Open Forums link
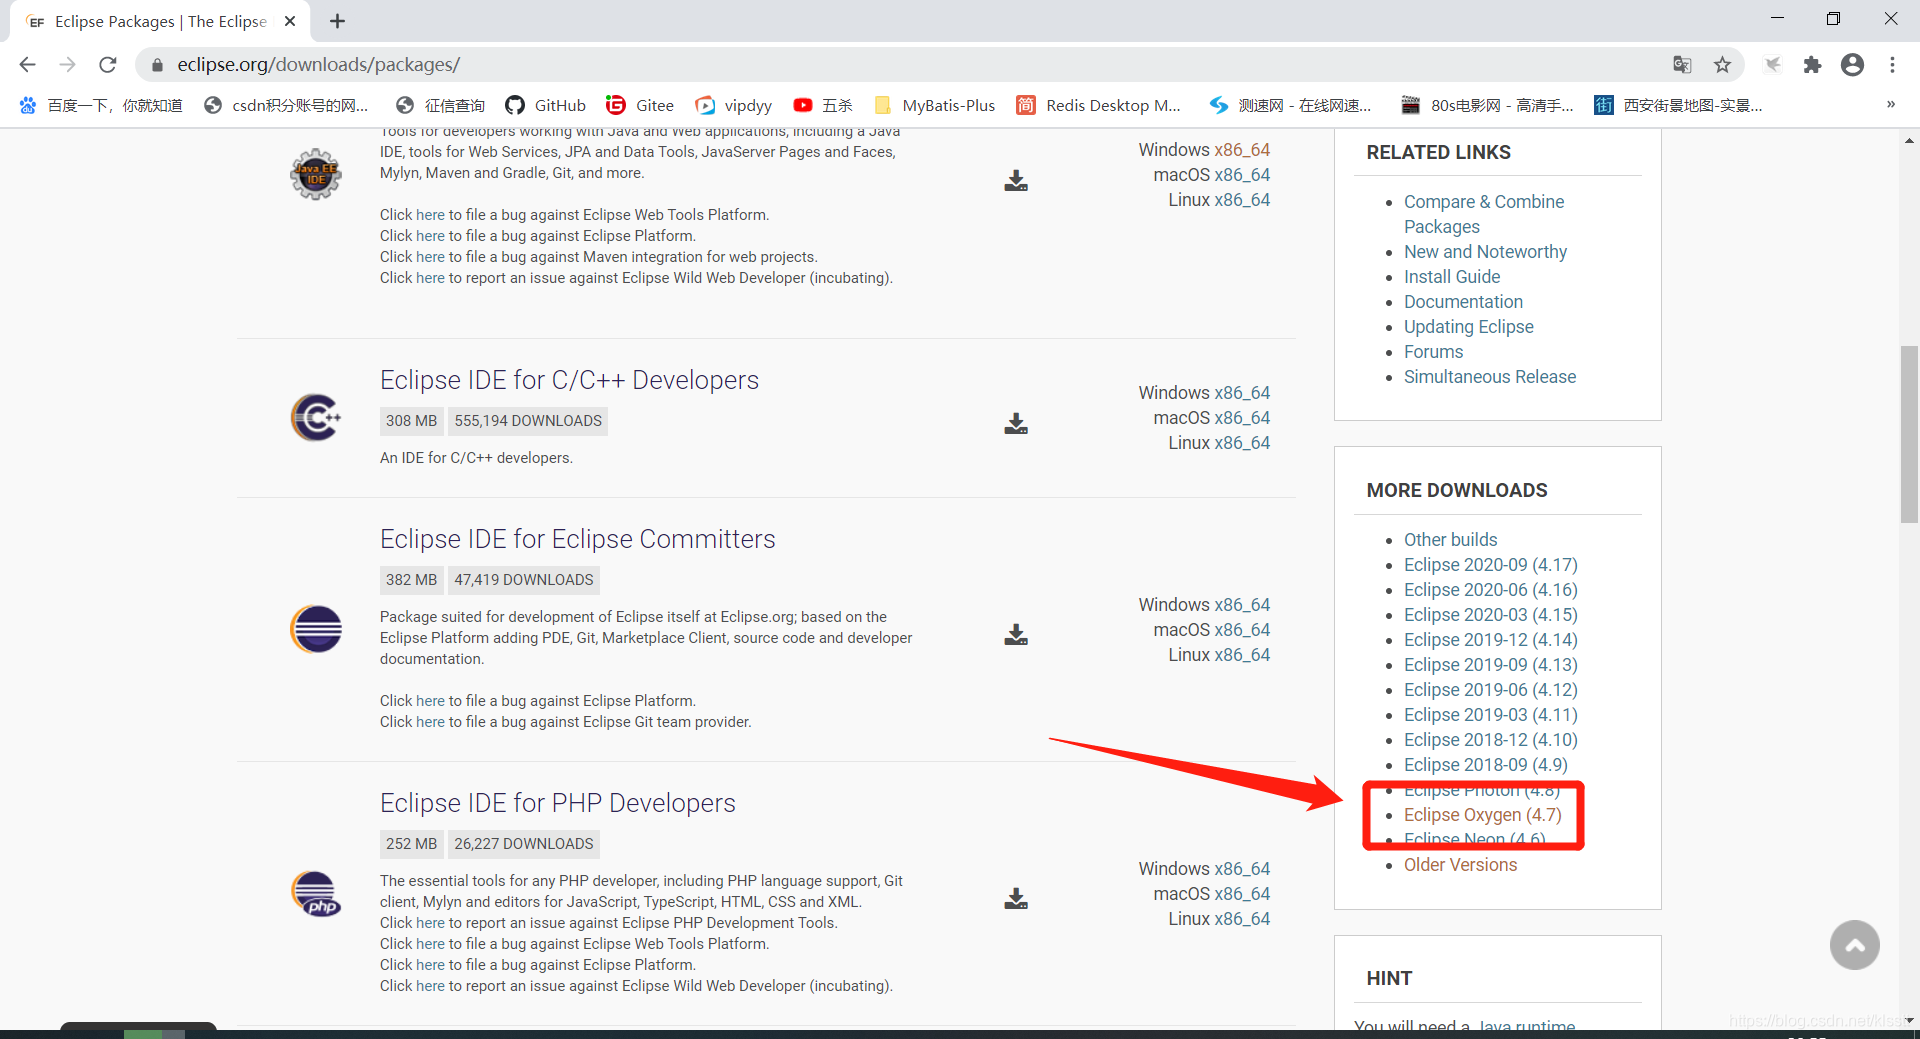 (x=1433, y=352)
